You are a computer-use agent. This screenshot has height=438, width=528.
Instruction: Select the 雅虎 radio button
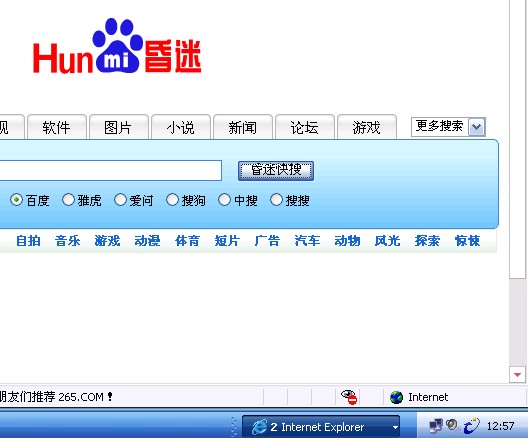click(68, 200)
